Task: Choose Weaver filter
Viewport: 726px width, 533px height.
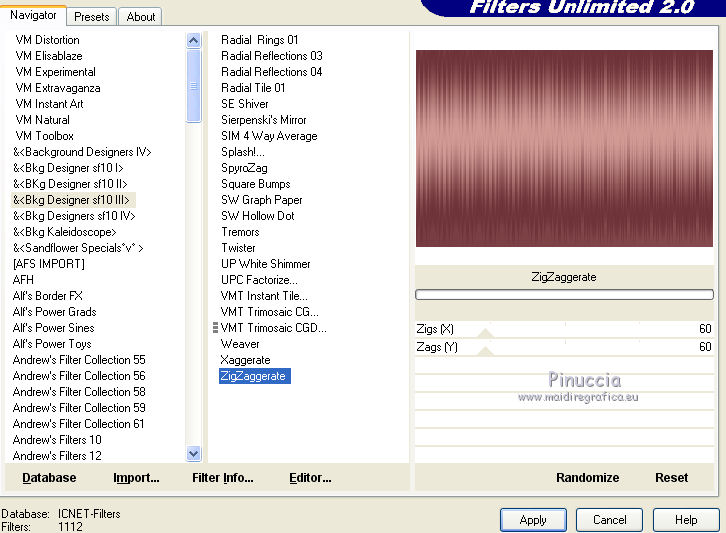Action: pos(240,344)
